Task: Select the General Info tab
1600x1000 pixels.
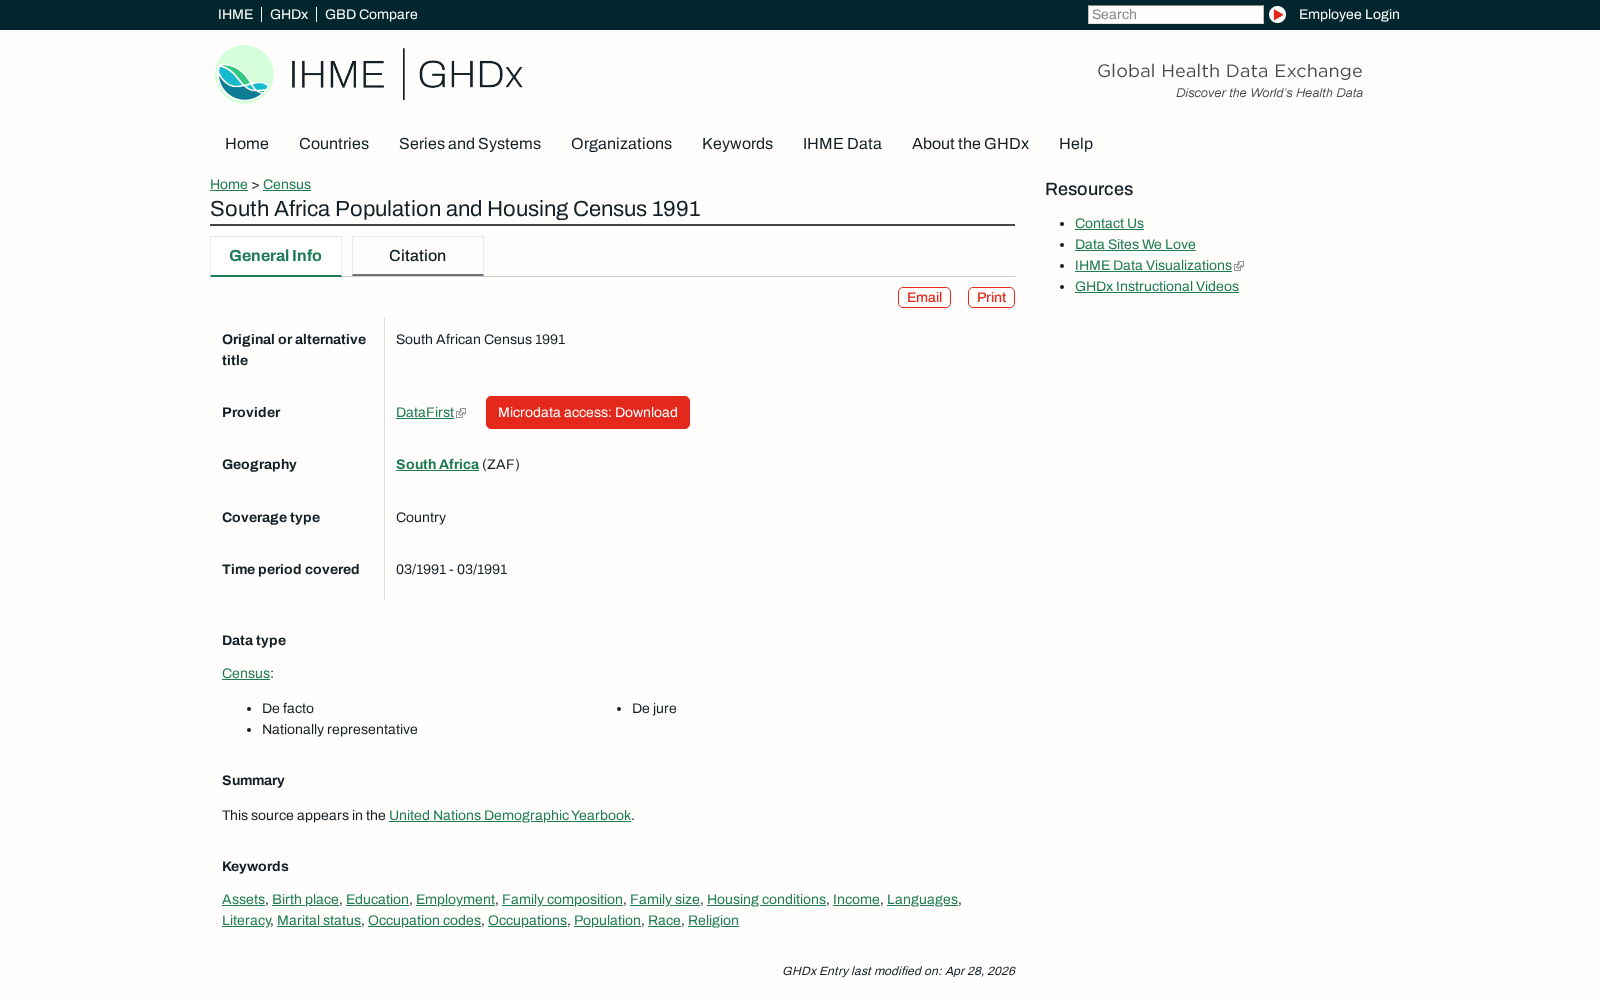Action: 275,256
